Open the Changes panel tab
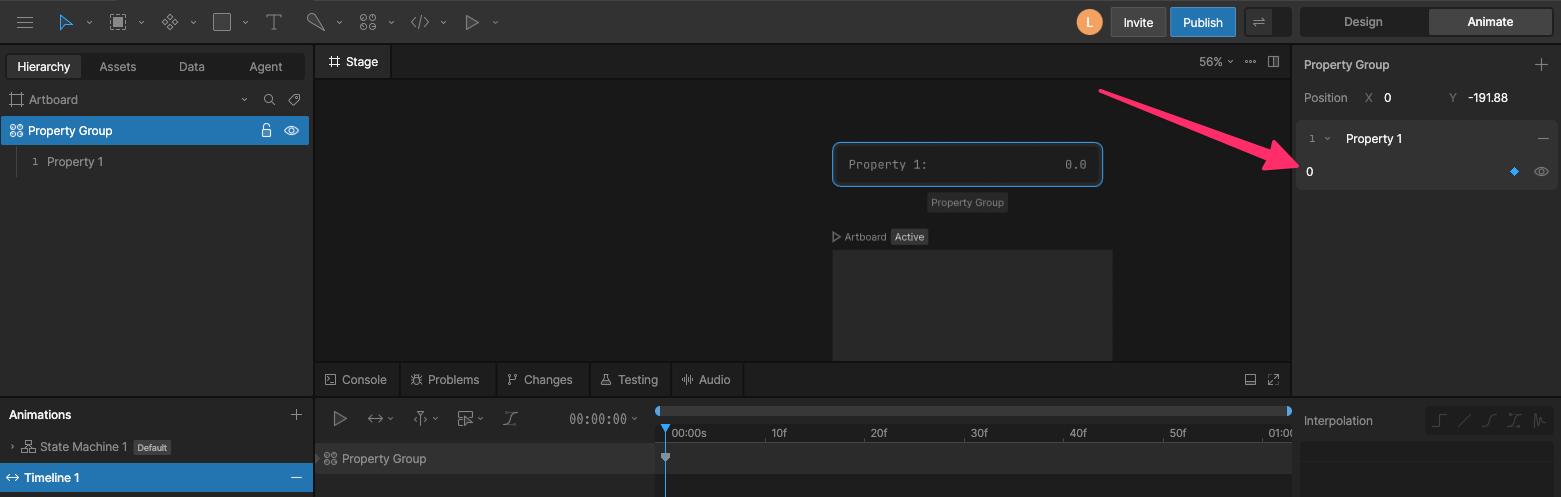 click(x=540, y=380)
